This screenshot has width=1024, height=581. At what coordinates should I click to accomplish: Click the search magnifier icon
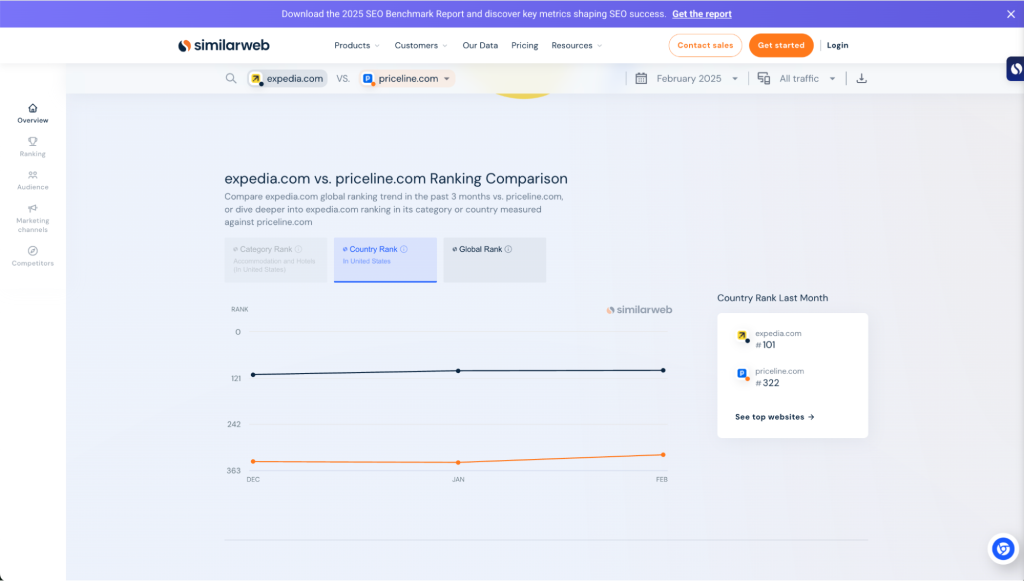click(232, 77)
